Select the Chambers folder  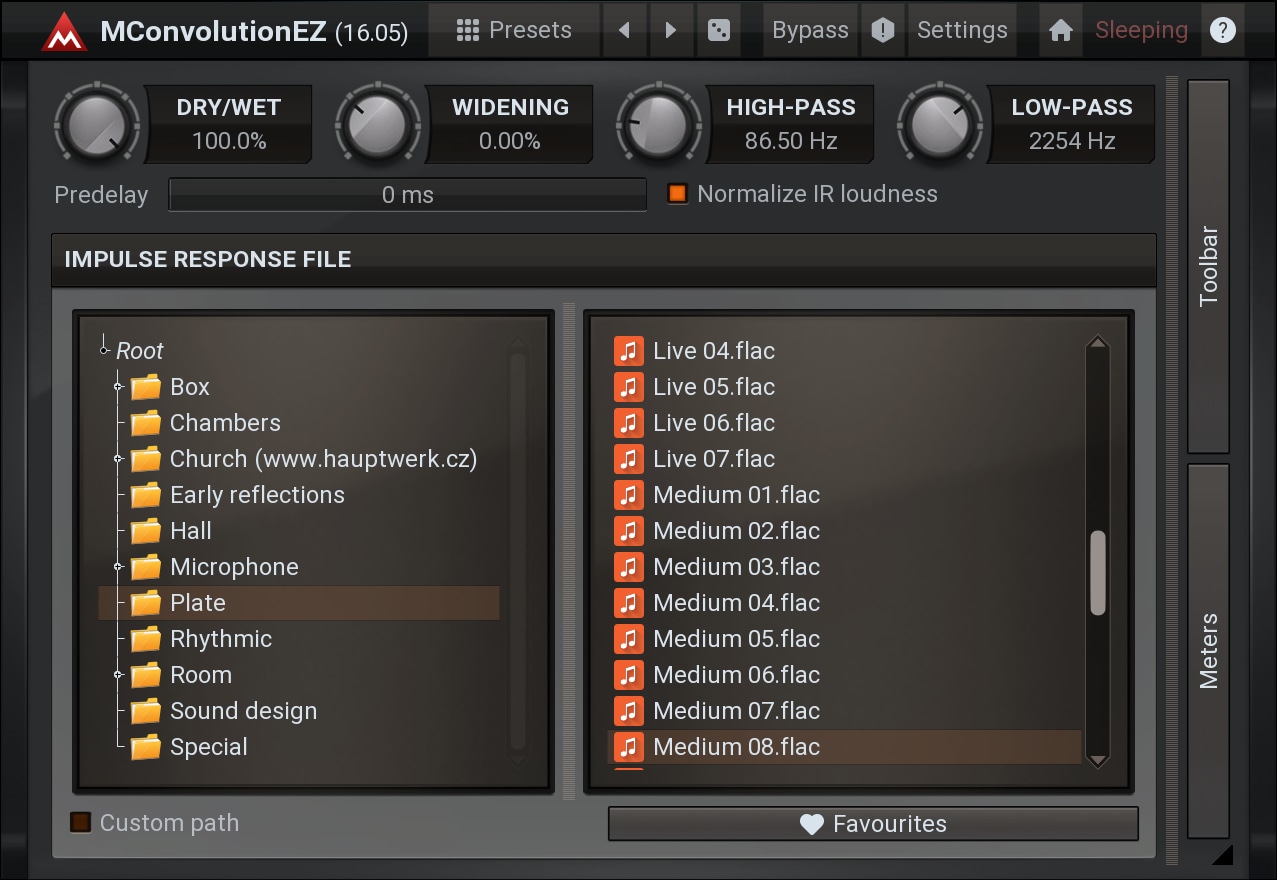pyautogui.click(x=206, y=423)
